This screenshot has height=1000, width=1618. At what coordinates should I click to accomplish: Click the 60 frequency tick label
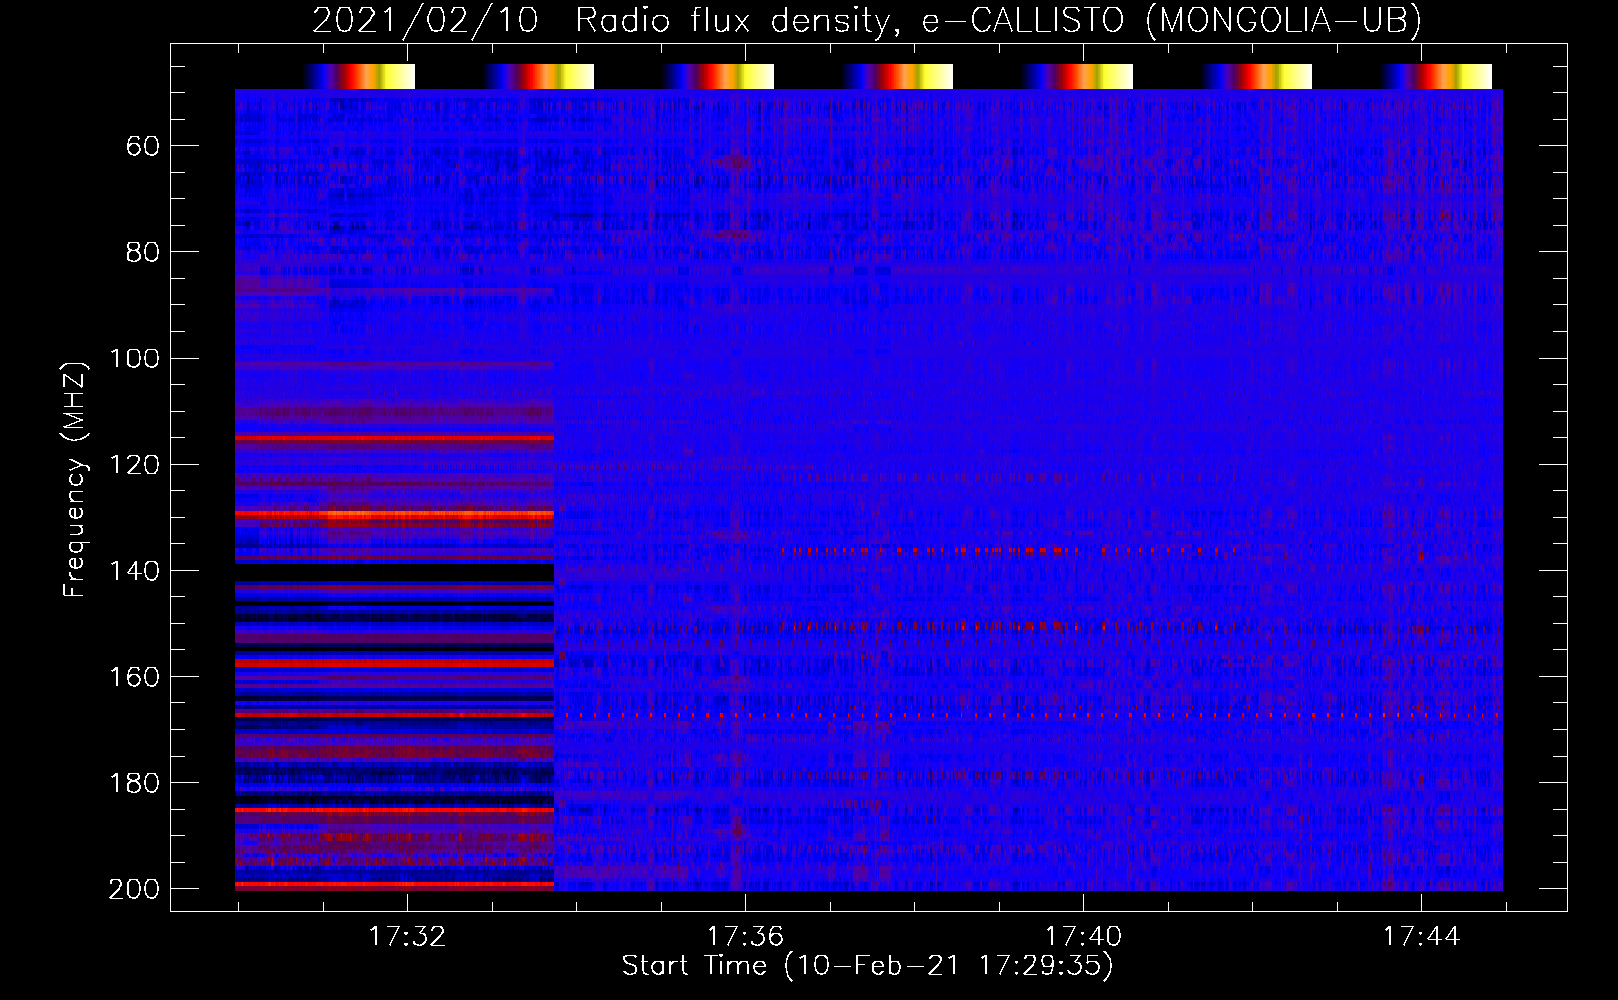tap(143, 146)
